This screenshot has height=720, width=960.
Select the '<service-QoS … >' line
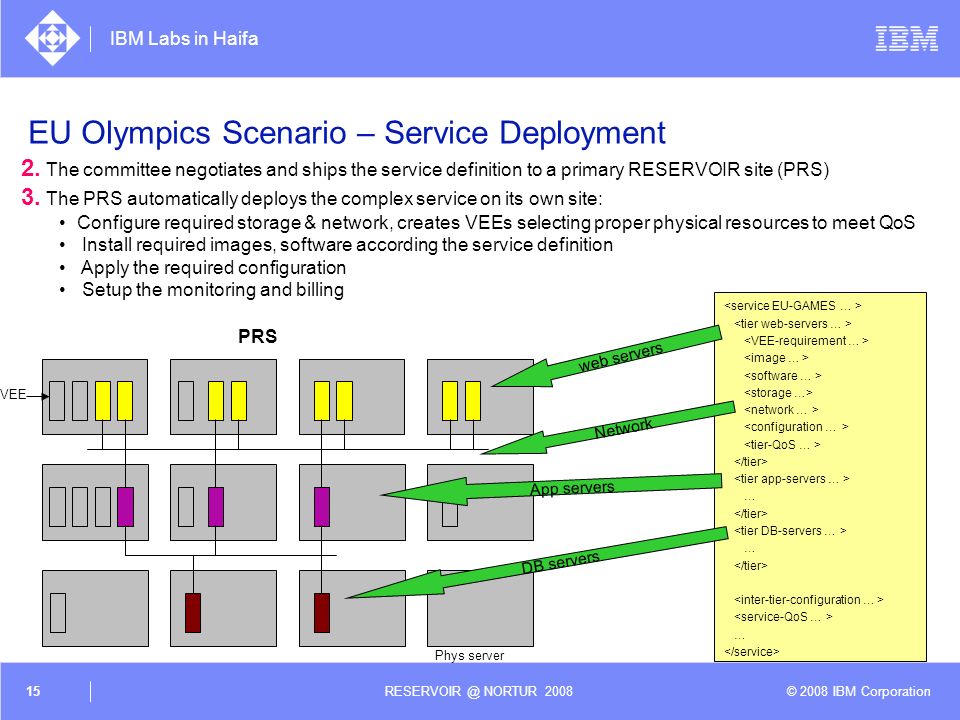click(783, 617)
